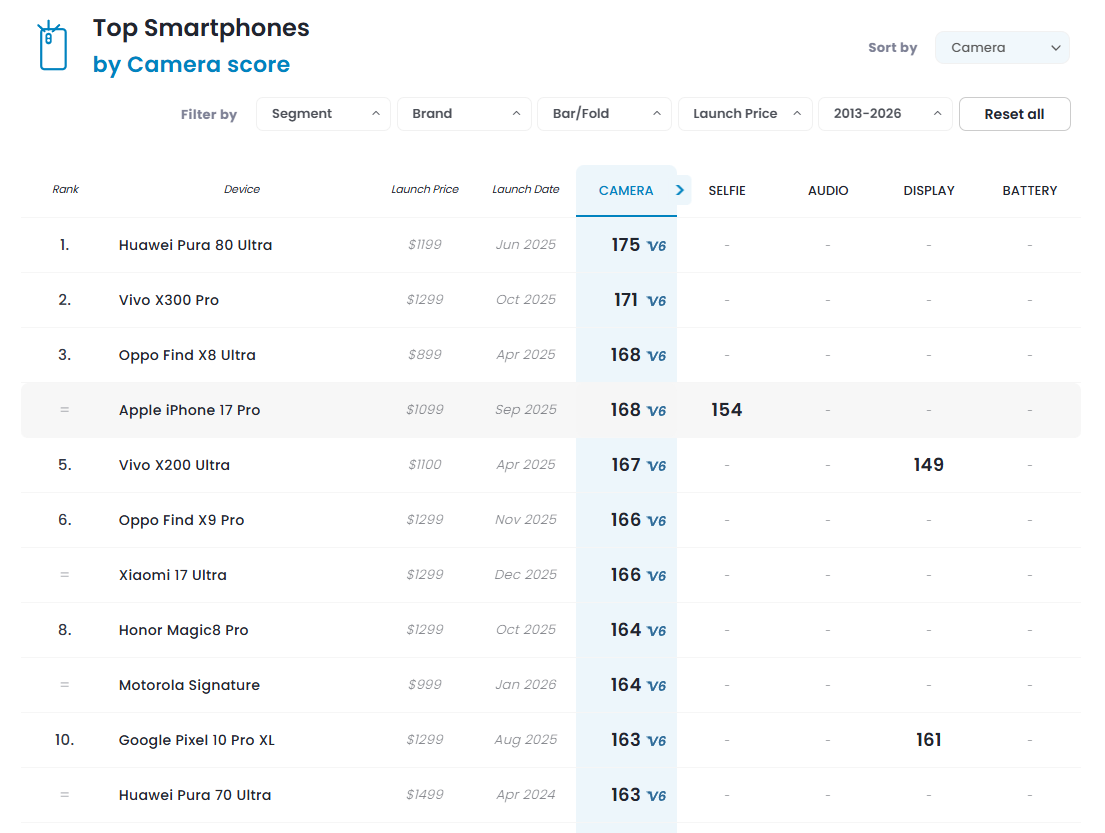Click the 'by Camera score' subtitle

(x=191, y=64)
